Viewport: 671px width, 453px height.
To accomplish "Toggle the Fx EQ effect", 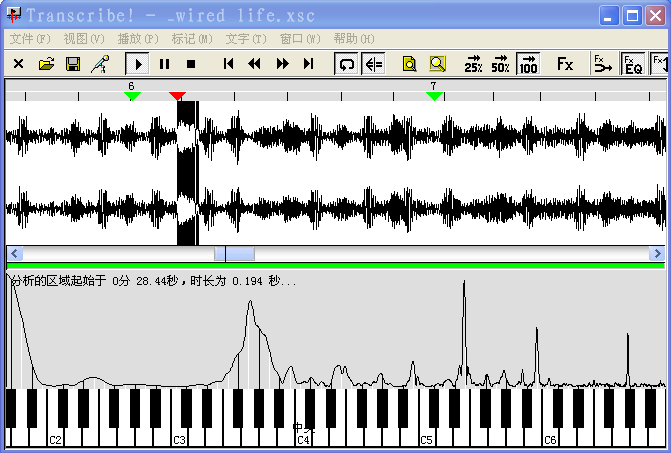I will coord(633,64).
